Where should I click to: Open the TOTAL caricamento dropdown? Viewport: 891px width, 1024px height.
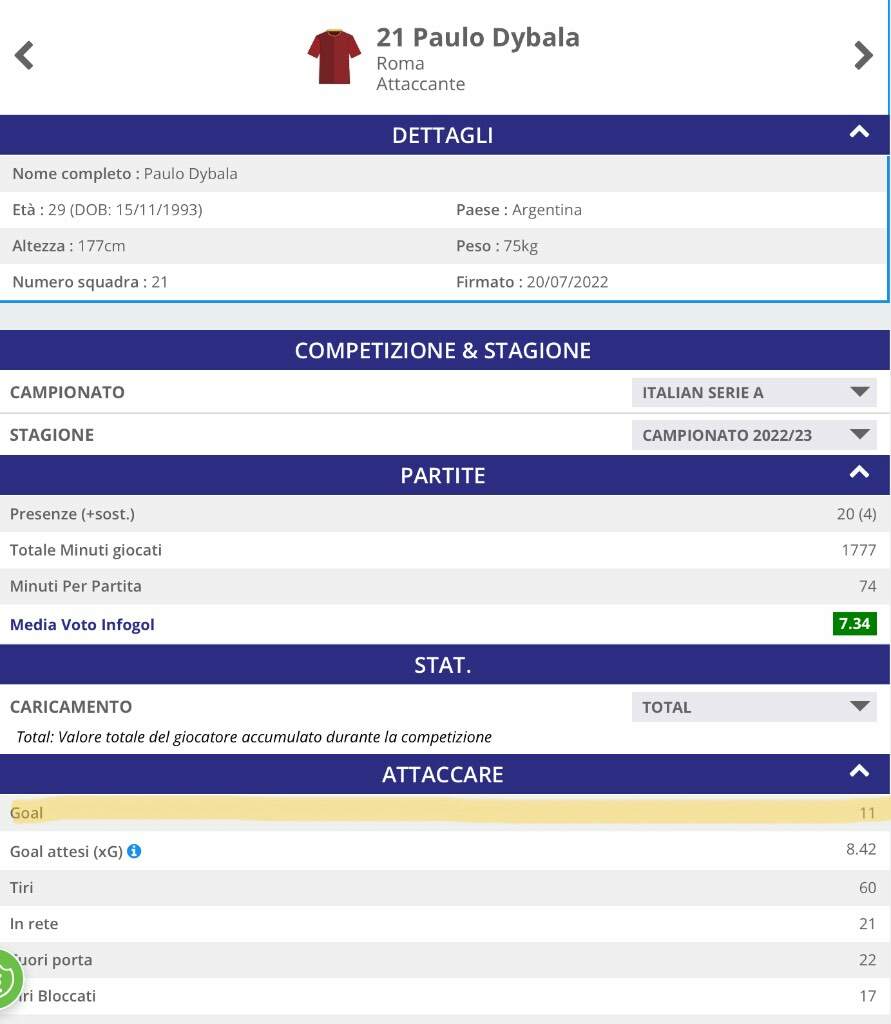coord(754,707)
